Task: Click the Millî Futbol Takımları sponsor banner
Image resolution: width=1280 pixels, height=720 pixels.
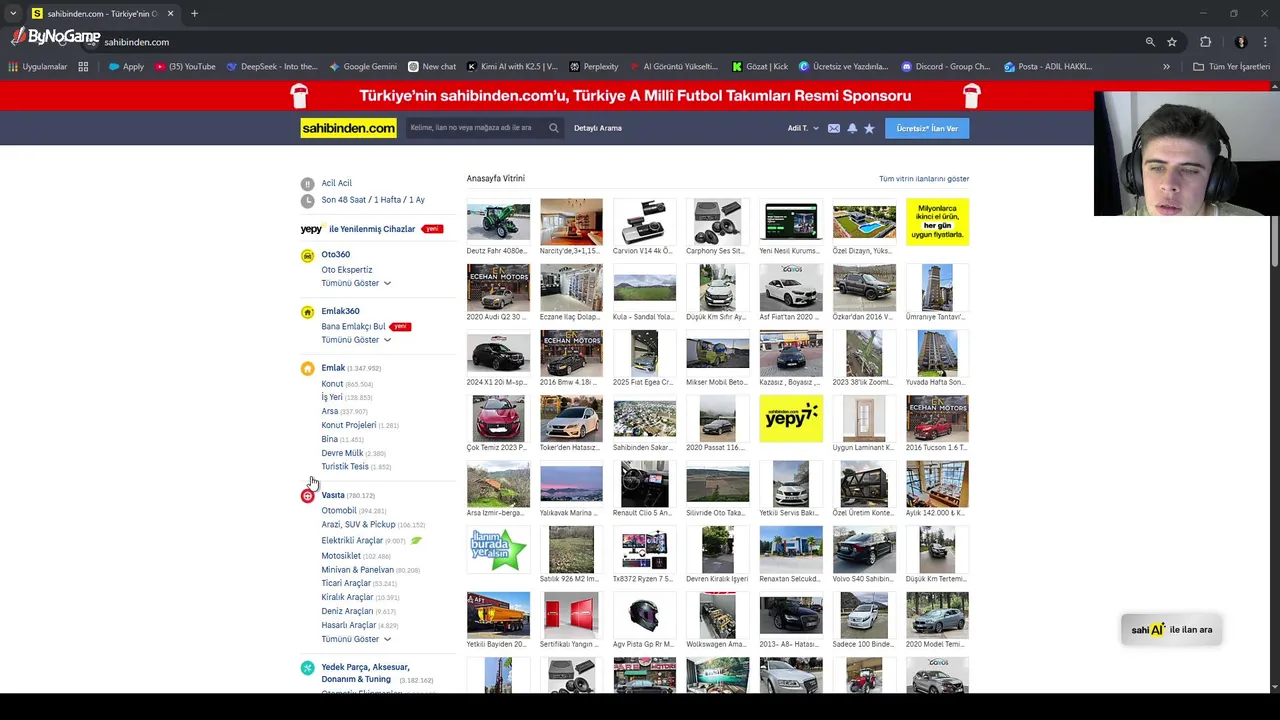Action: click(635, 96)
